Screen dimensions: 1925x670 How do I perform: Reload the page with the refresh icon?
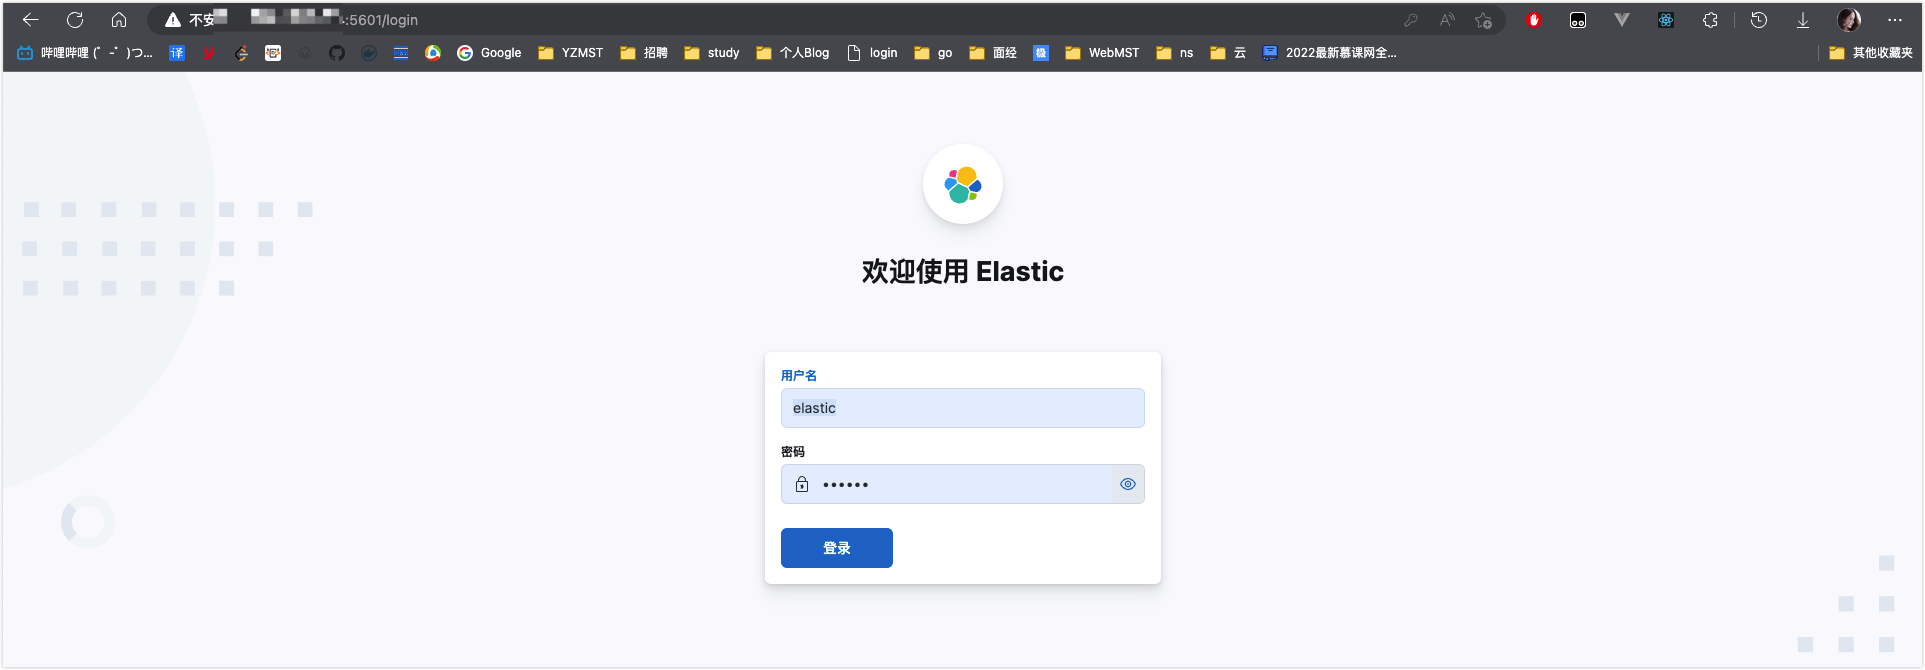click(x=75, y=20)
